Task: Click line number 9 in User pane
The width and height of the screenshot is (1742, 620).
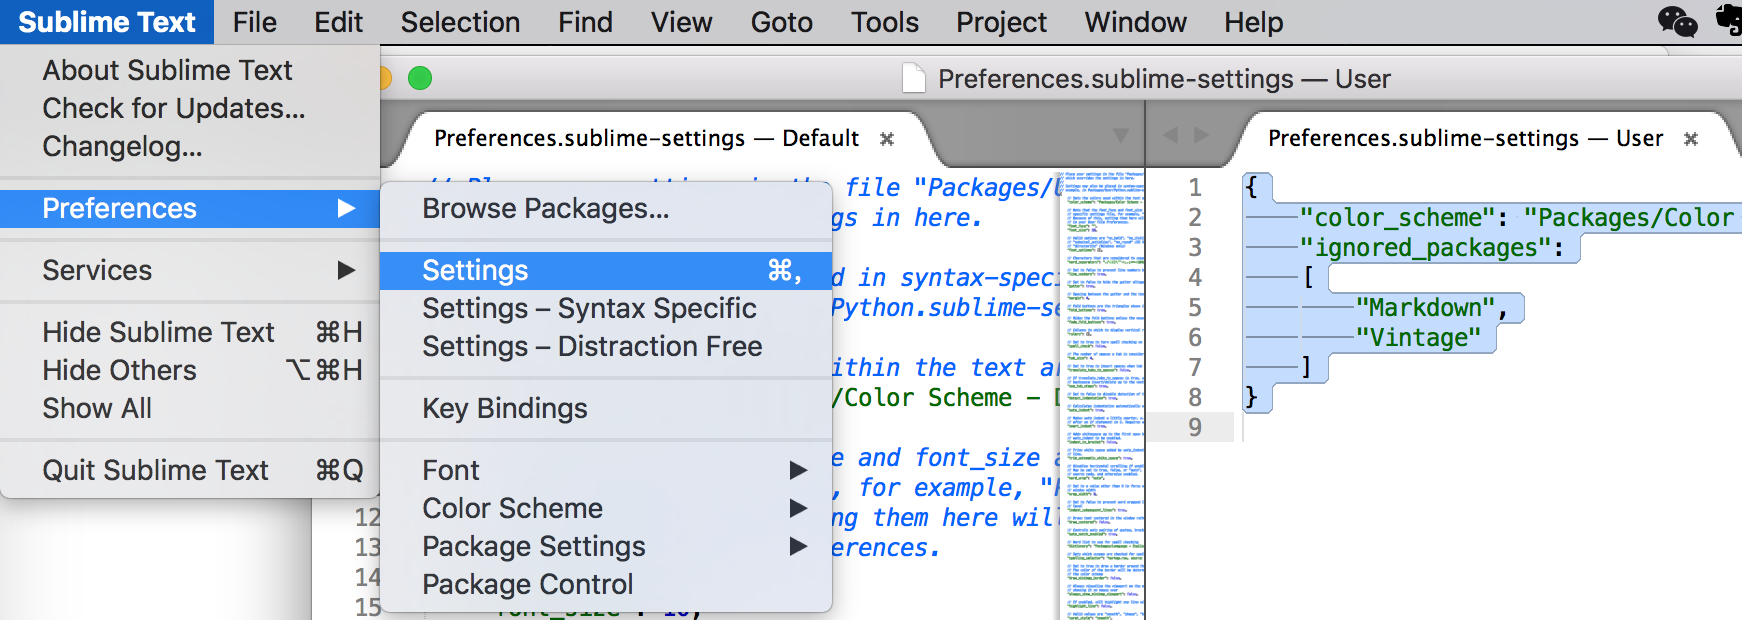Action: point(1194,427)
